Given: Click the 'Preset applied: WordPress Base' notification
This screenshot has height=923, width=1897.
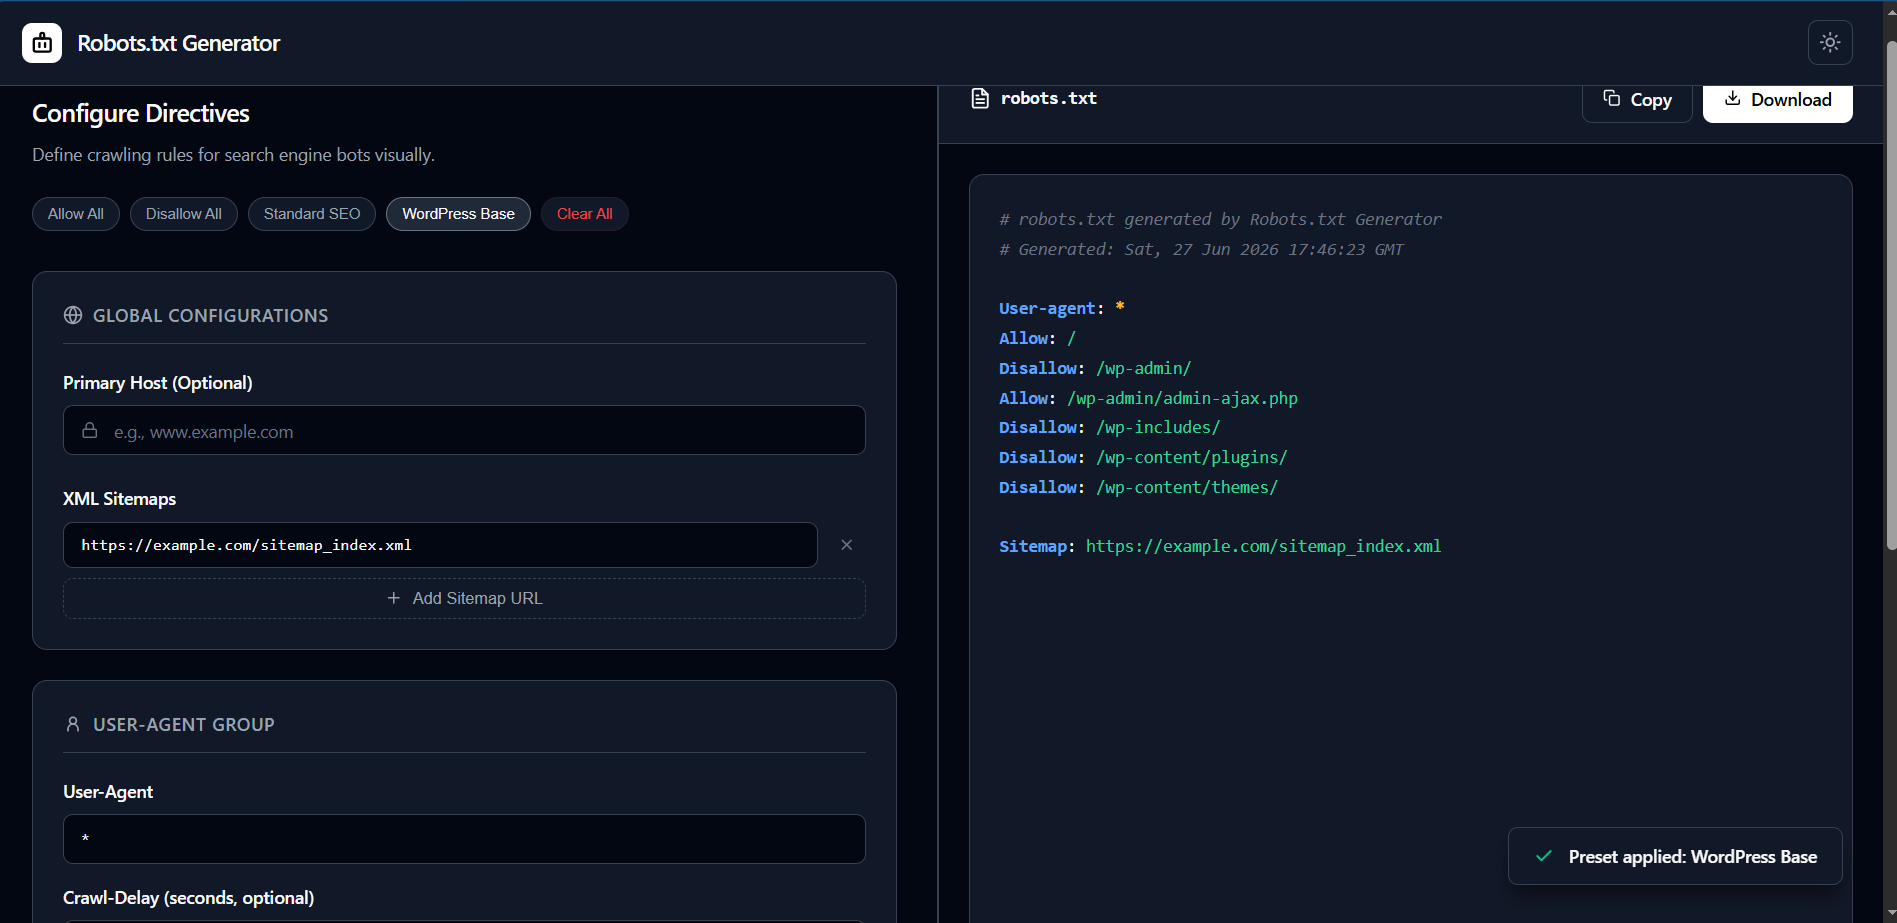Looking at the screenshot, I should (x=1675, y=856).
